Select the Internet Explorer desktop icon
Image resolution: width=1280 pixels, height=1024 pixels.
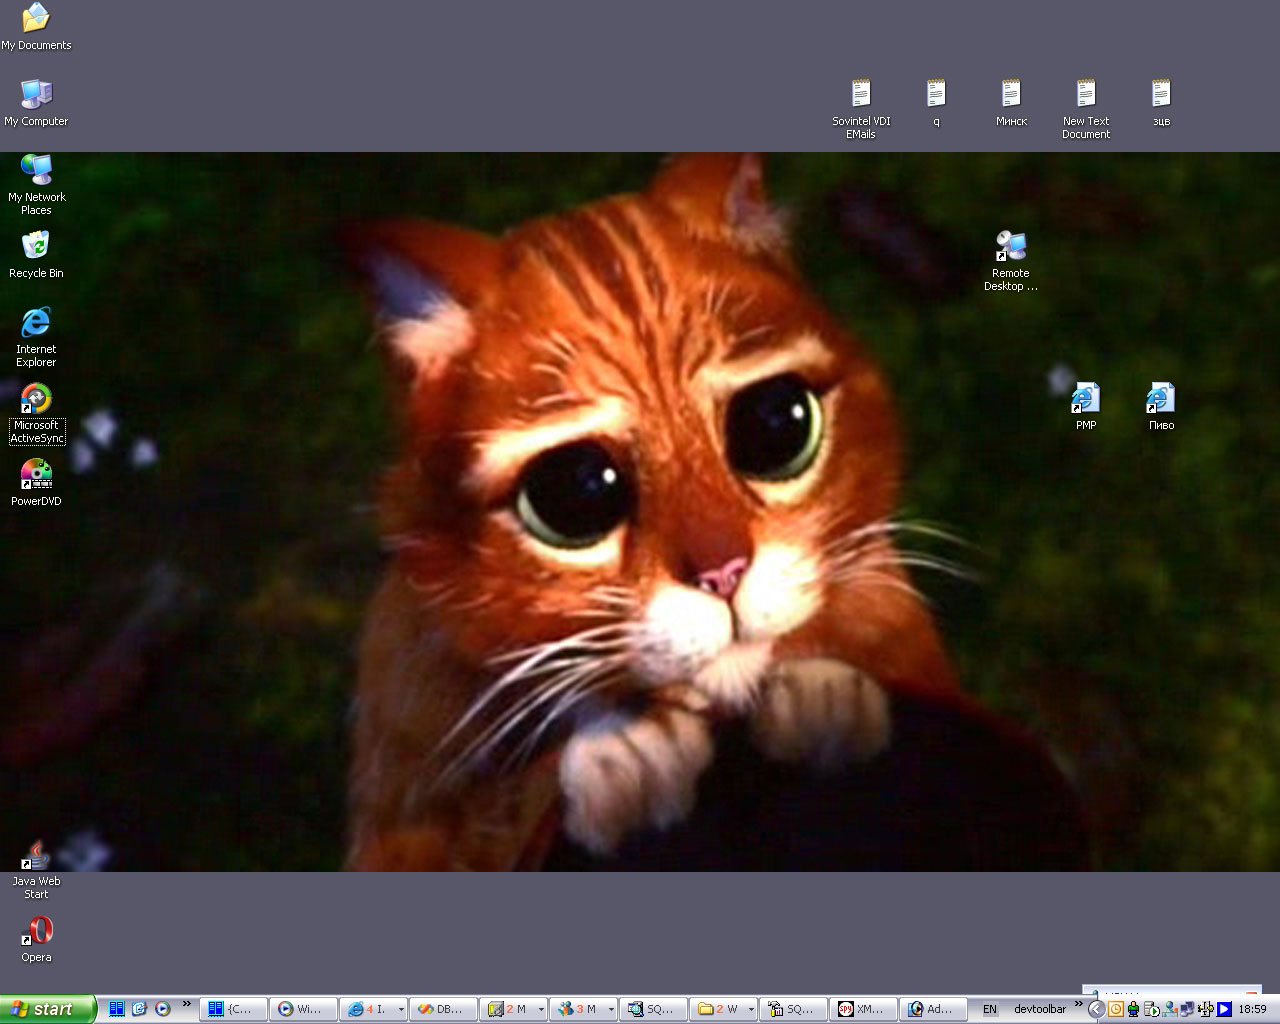[36, 337]
